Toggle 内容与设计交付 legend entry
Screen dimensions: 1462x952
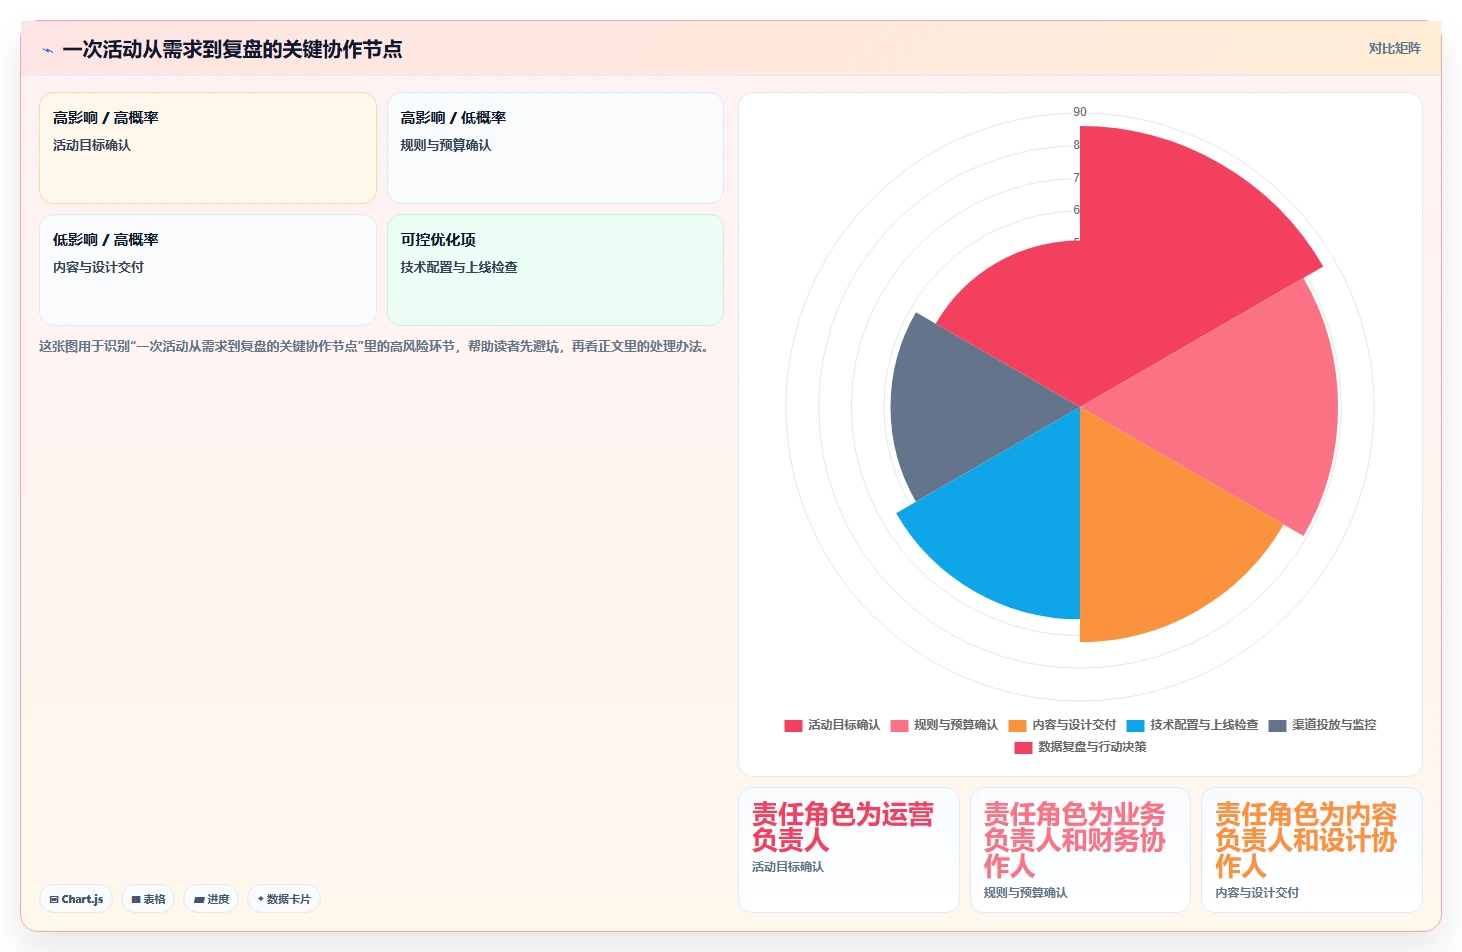[x=1062, y=725]
